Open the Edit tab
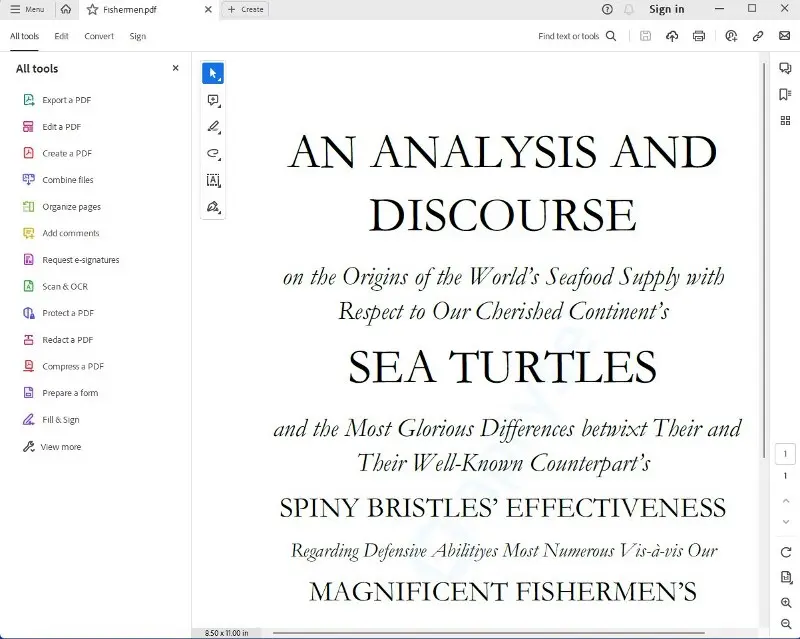 61,36
